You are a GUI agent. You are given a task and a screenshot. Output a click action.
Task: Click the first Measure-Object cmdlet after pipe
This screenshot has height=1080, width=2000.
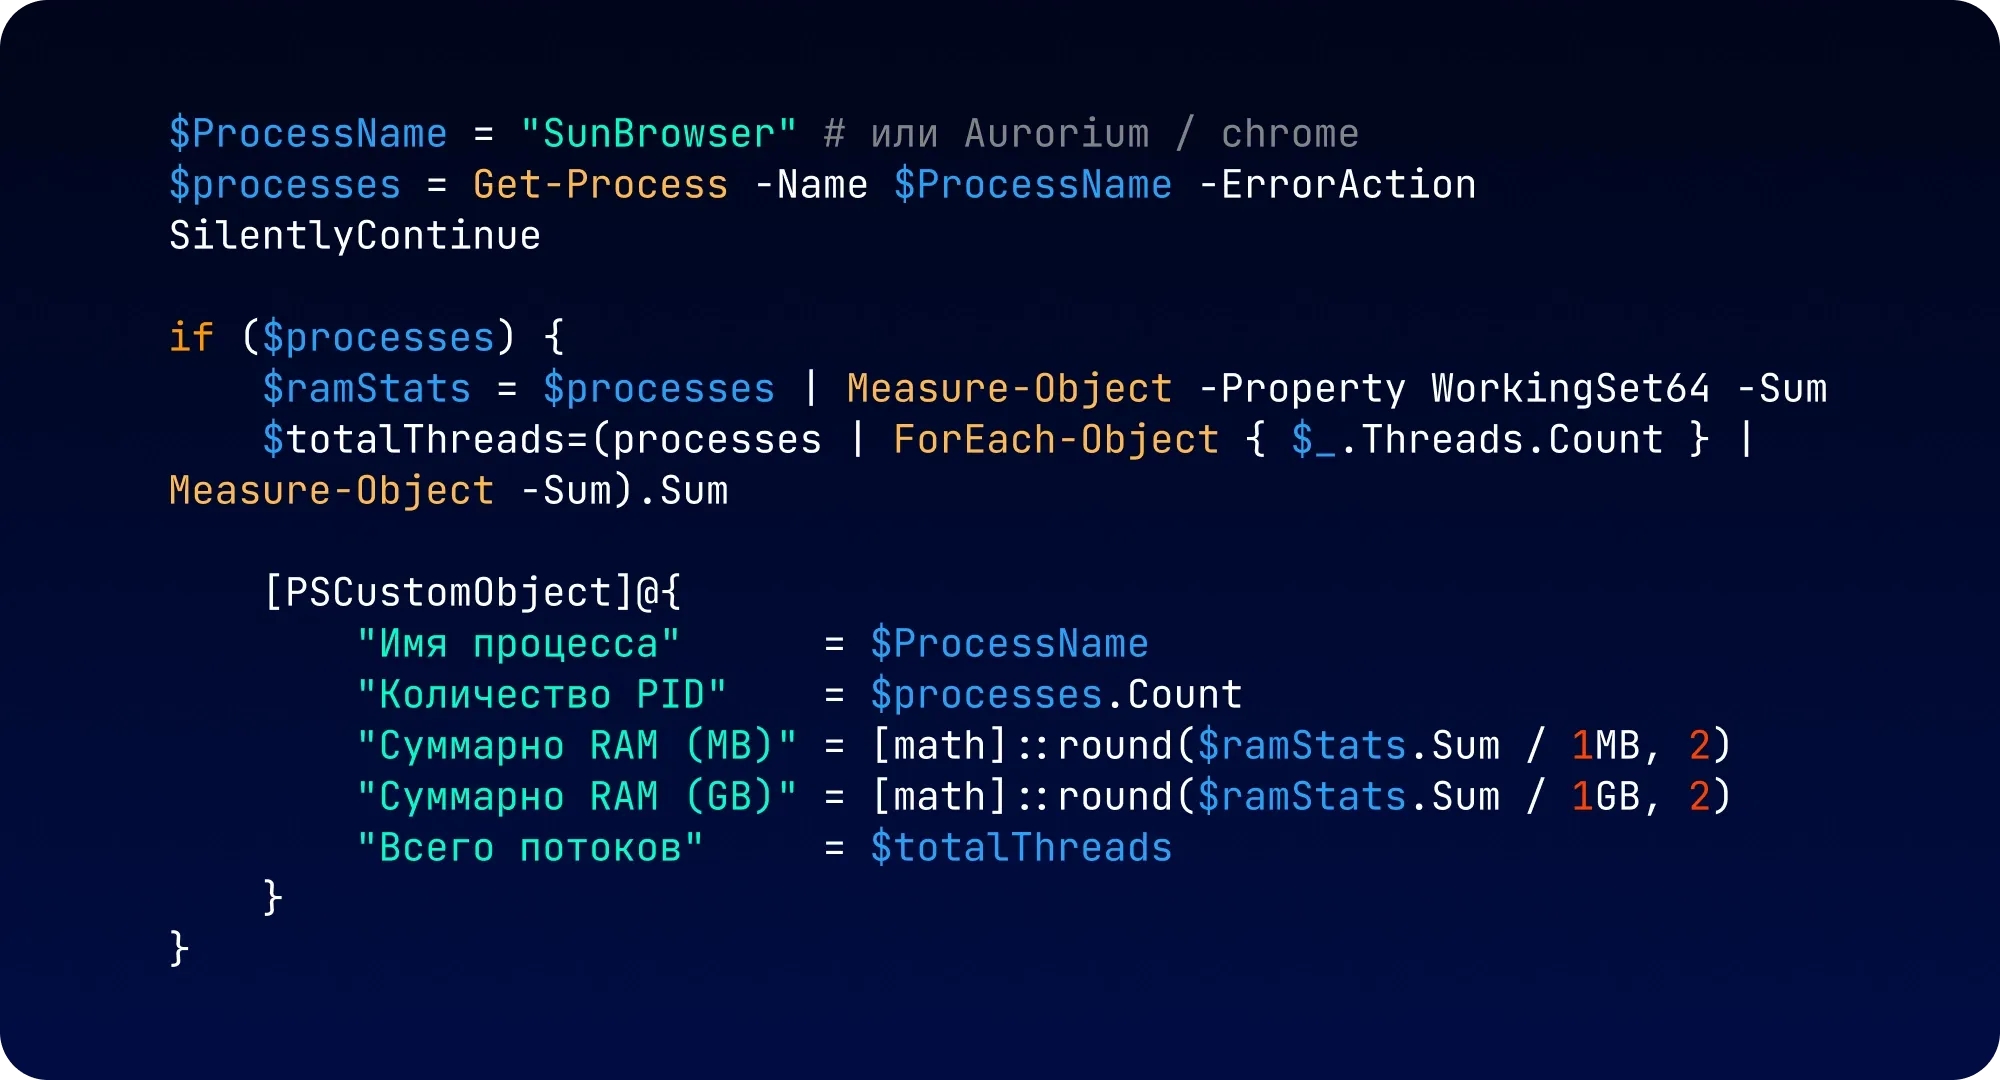pyautogui.click(x=1009, y=388)
